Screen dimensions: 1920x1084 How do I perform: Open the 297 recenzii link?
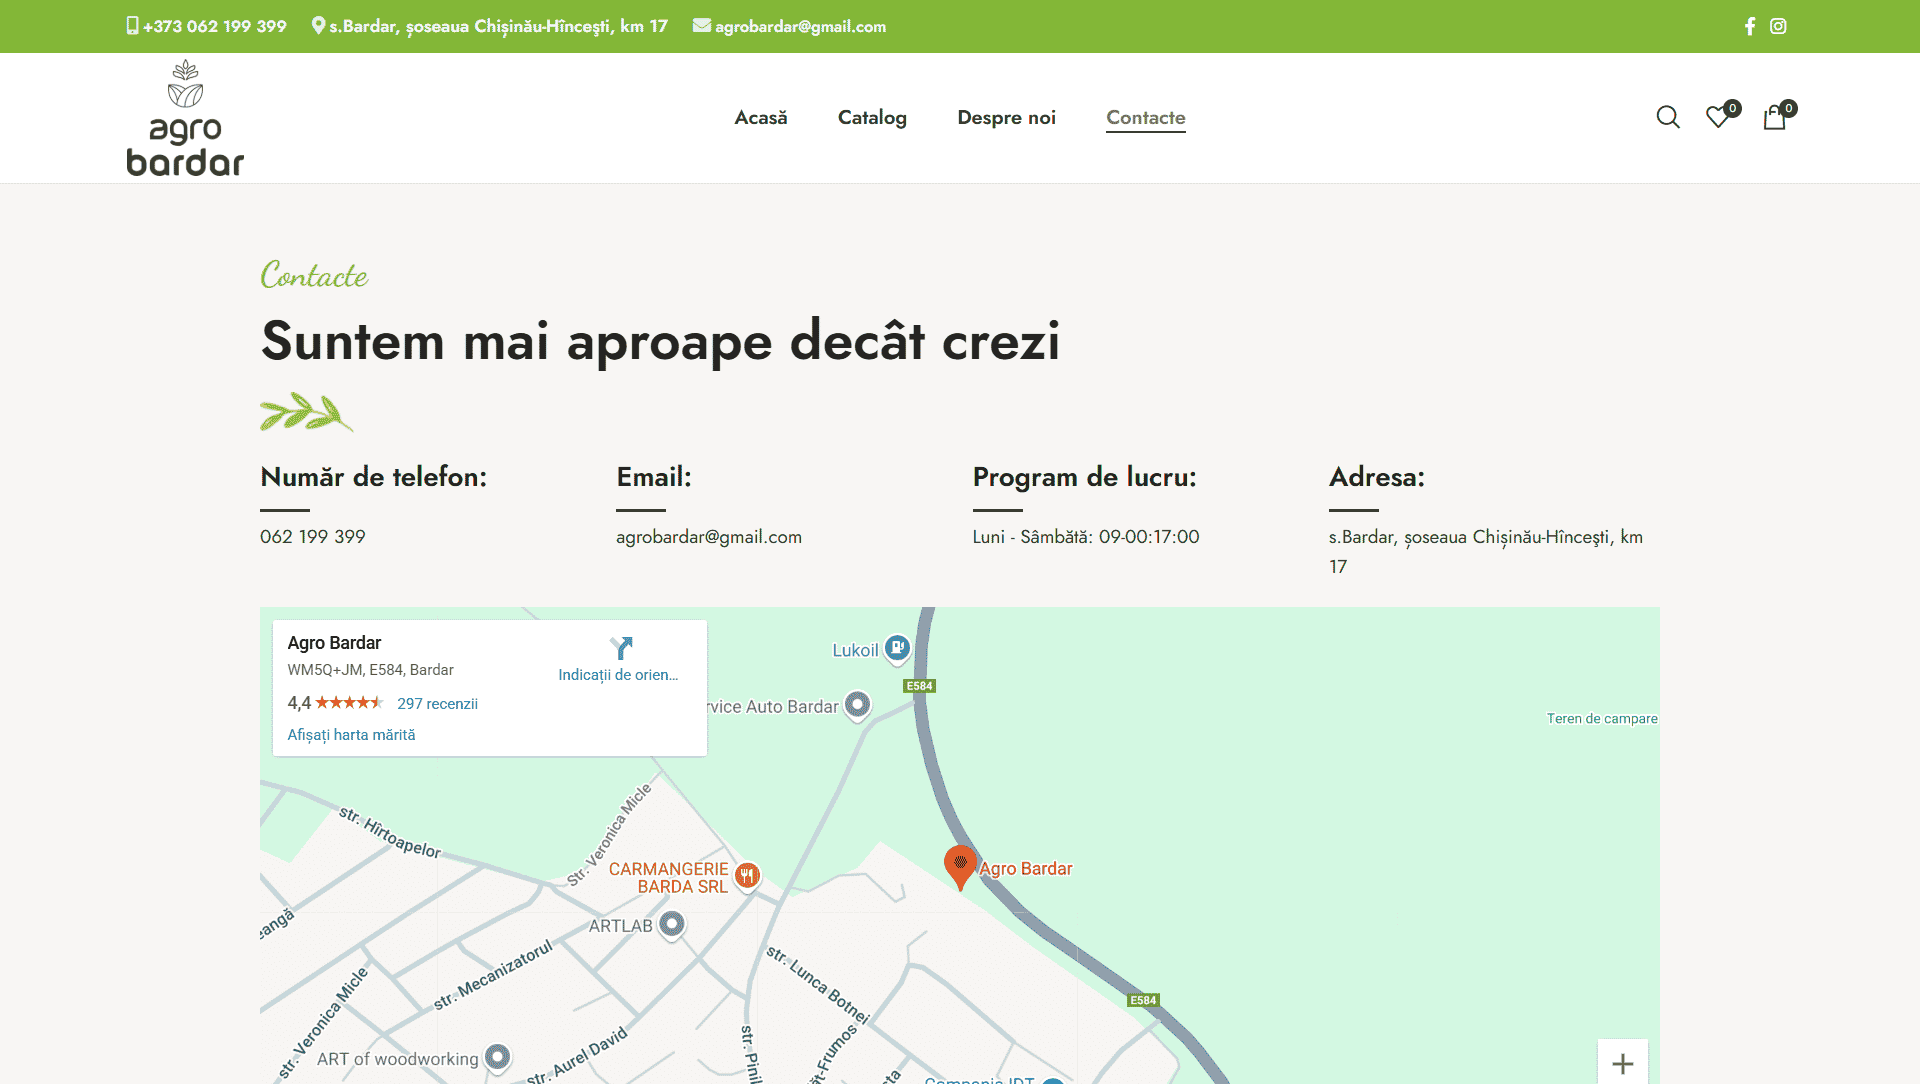(x=437, y=704)
